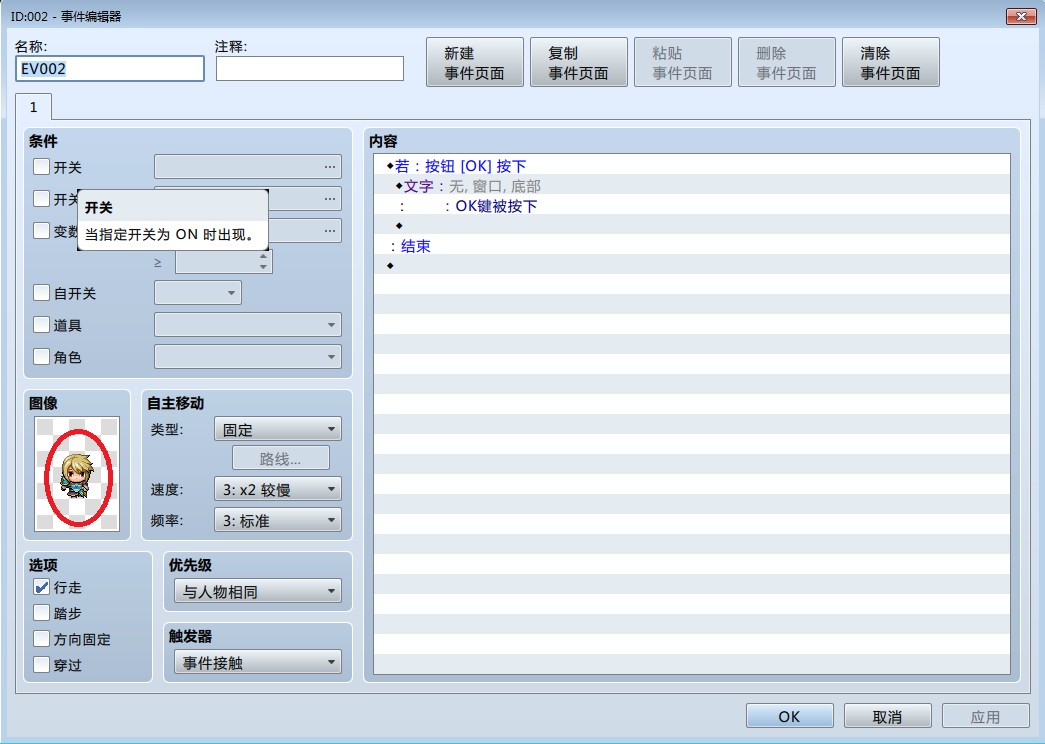Enable the 道具 condition checkbox
The height and width of the screenshot is (744, 1045).
(x=41, y=325)
